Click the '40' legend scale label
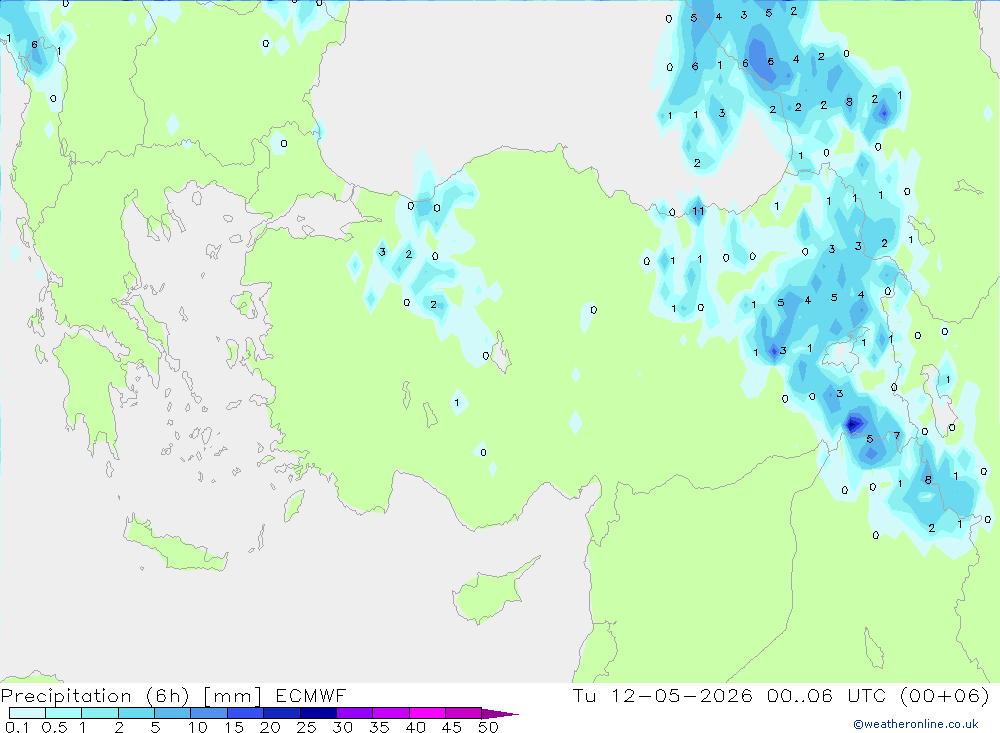The height and width of the screenshot is (733, 1000). [415, 727]
